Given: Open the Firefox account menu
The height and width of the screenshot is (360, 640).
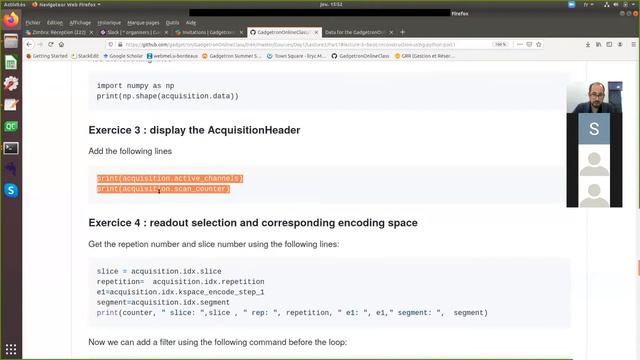Looking at the screenshot, I should (x=620, y=44).
